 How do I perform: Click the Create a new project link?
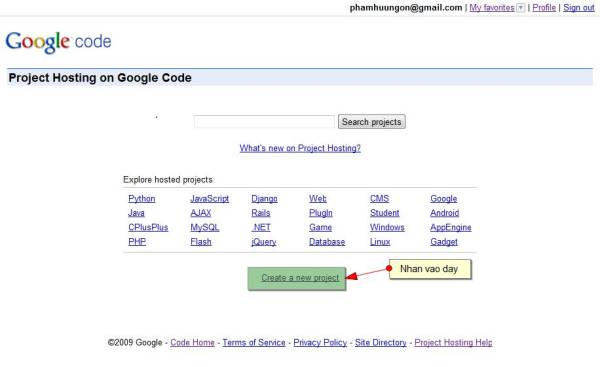(300, 278)
